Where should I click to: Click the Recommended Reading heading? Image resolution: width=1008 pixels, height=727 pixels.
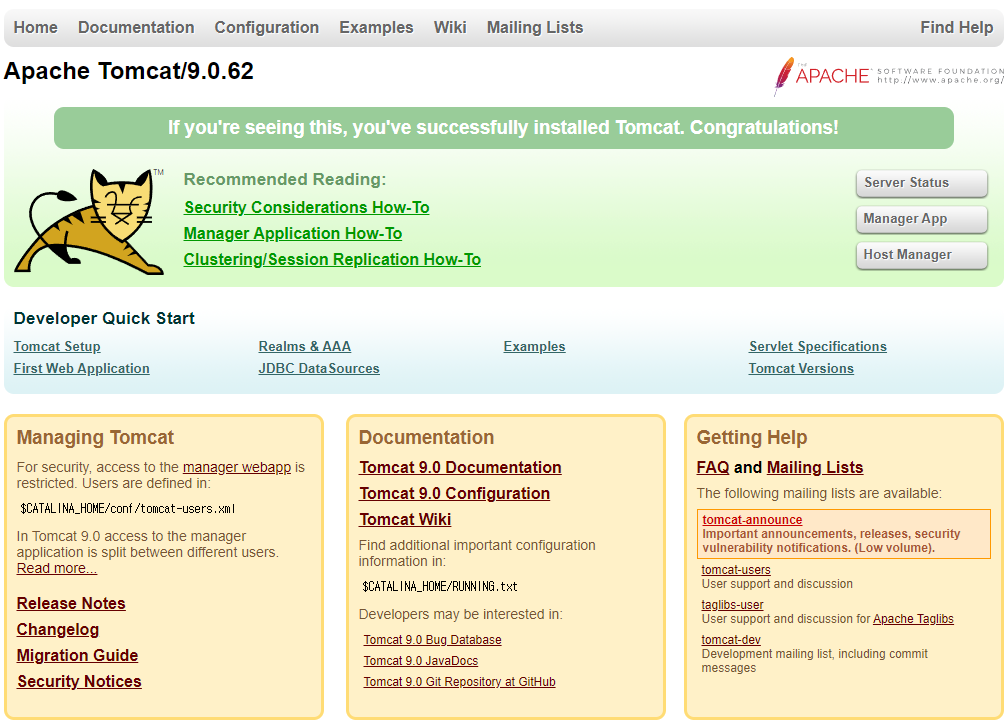(x=285, y=179)
